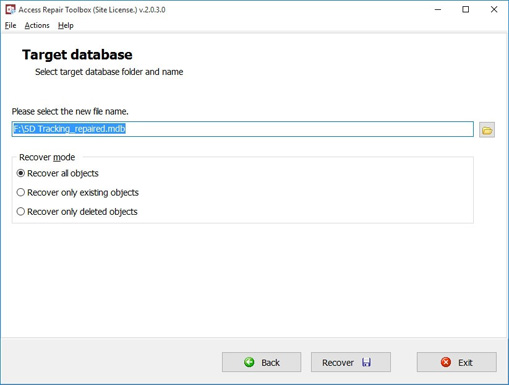Minimize the Access Repair Toolbox window

tap(438, 10)
